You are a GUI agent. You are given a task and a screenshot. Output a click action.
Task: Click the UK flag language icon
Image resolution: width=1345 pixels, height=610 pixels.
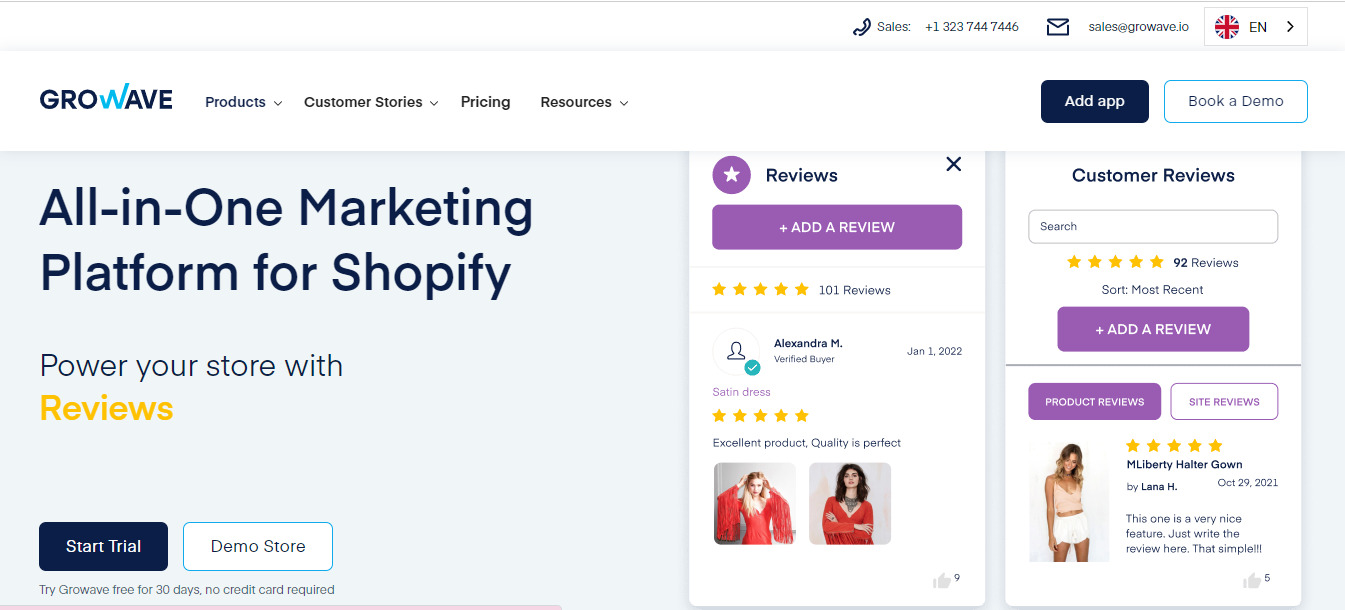pos(1227,27)
